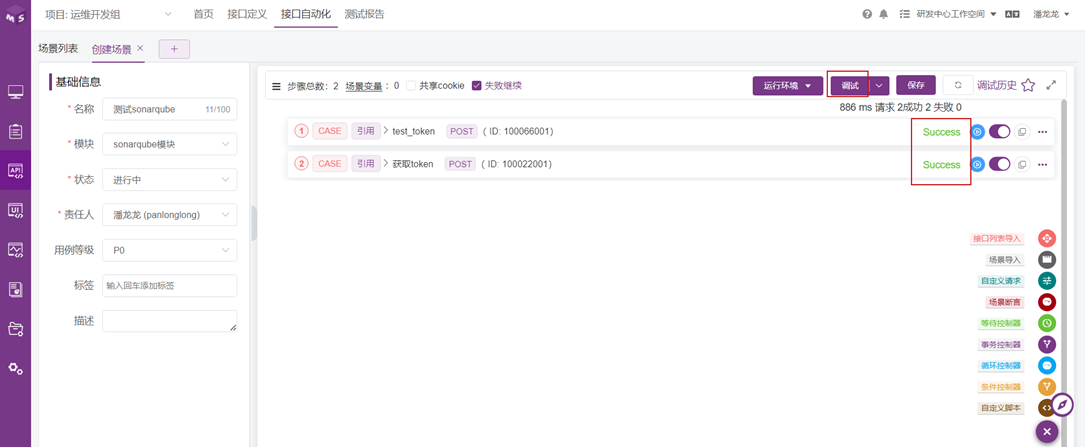Image resolution: width=1086 pixels, height=447 pixels.
Task: Go to 测试报告 menu
Action: click(364, 14)
